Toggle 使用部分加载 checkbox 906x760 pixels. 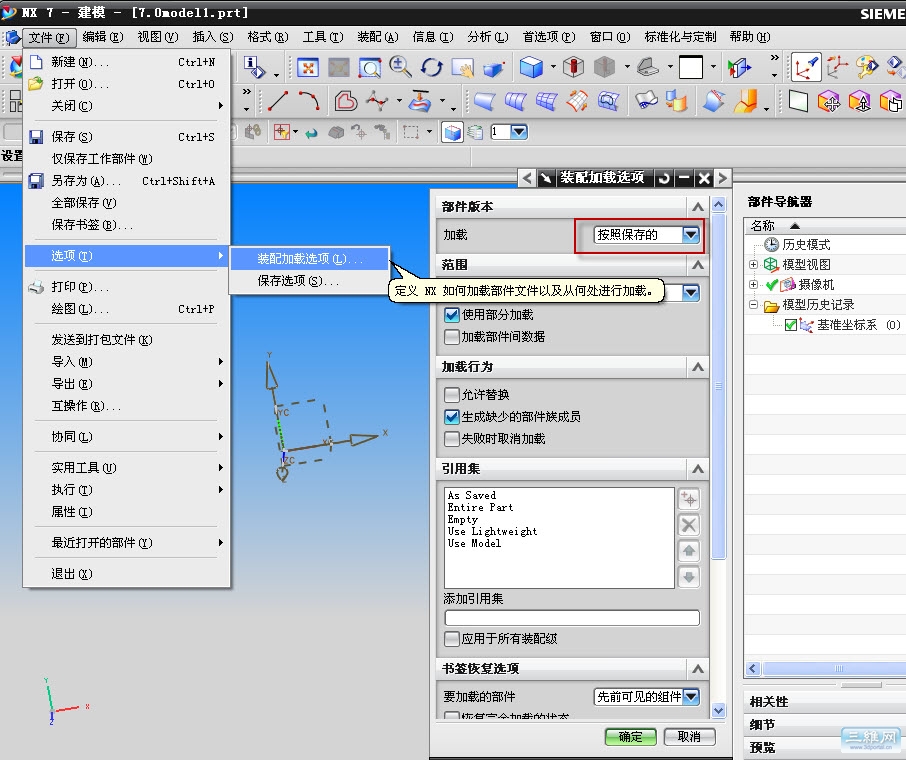pos(452,315)
